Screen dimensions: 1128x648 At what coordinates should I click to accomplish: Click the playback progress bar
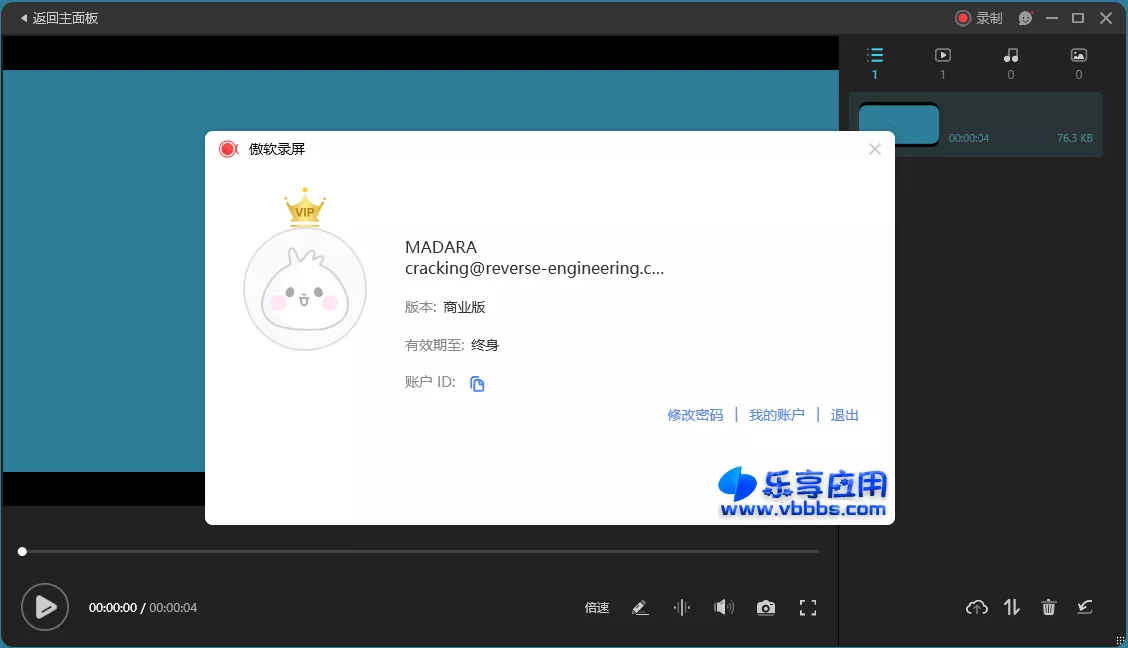(420, 550)
